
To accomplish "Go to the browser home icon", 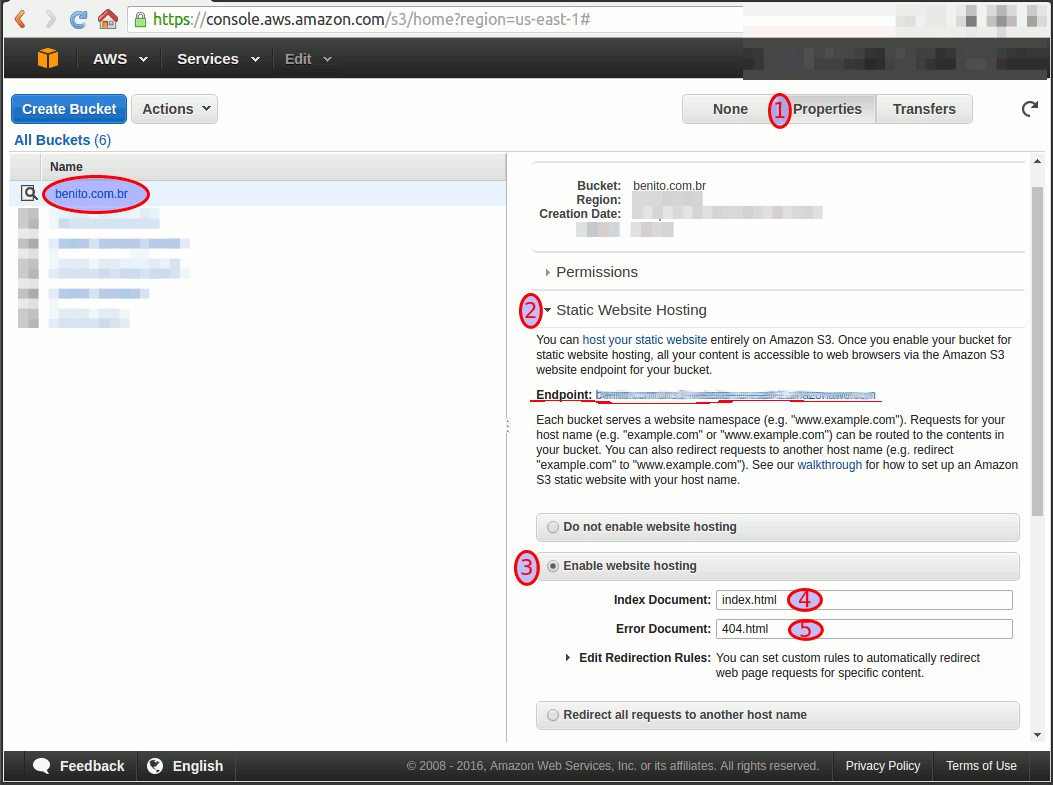I will (107, 19).
